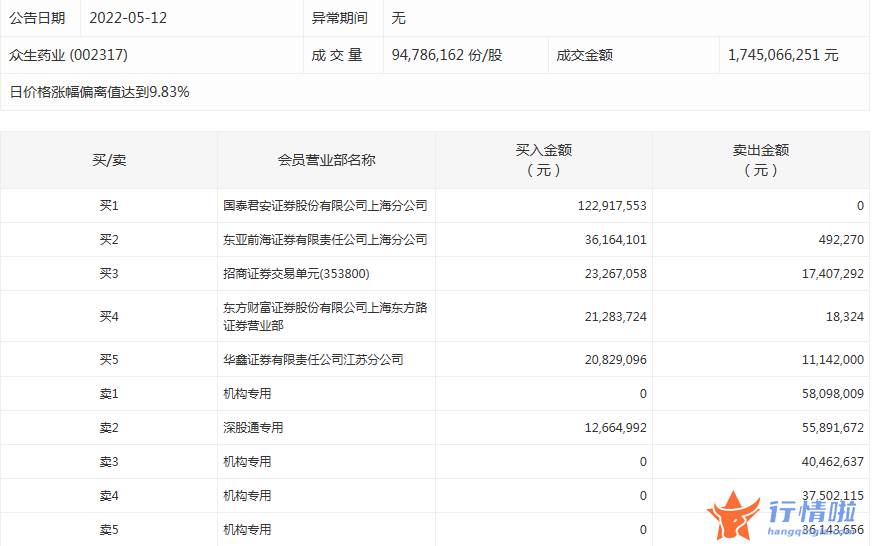Select trading volume 94,786,162 份/股
The width and height of the screenshot is (872, 546).
447,54
